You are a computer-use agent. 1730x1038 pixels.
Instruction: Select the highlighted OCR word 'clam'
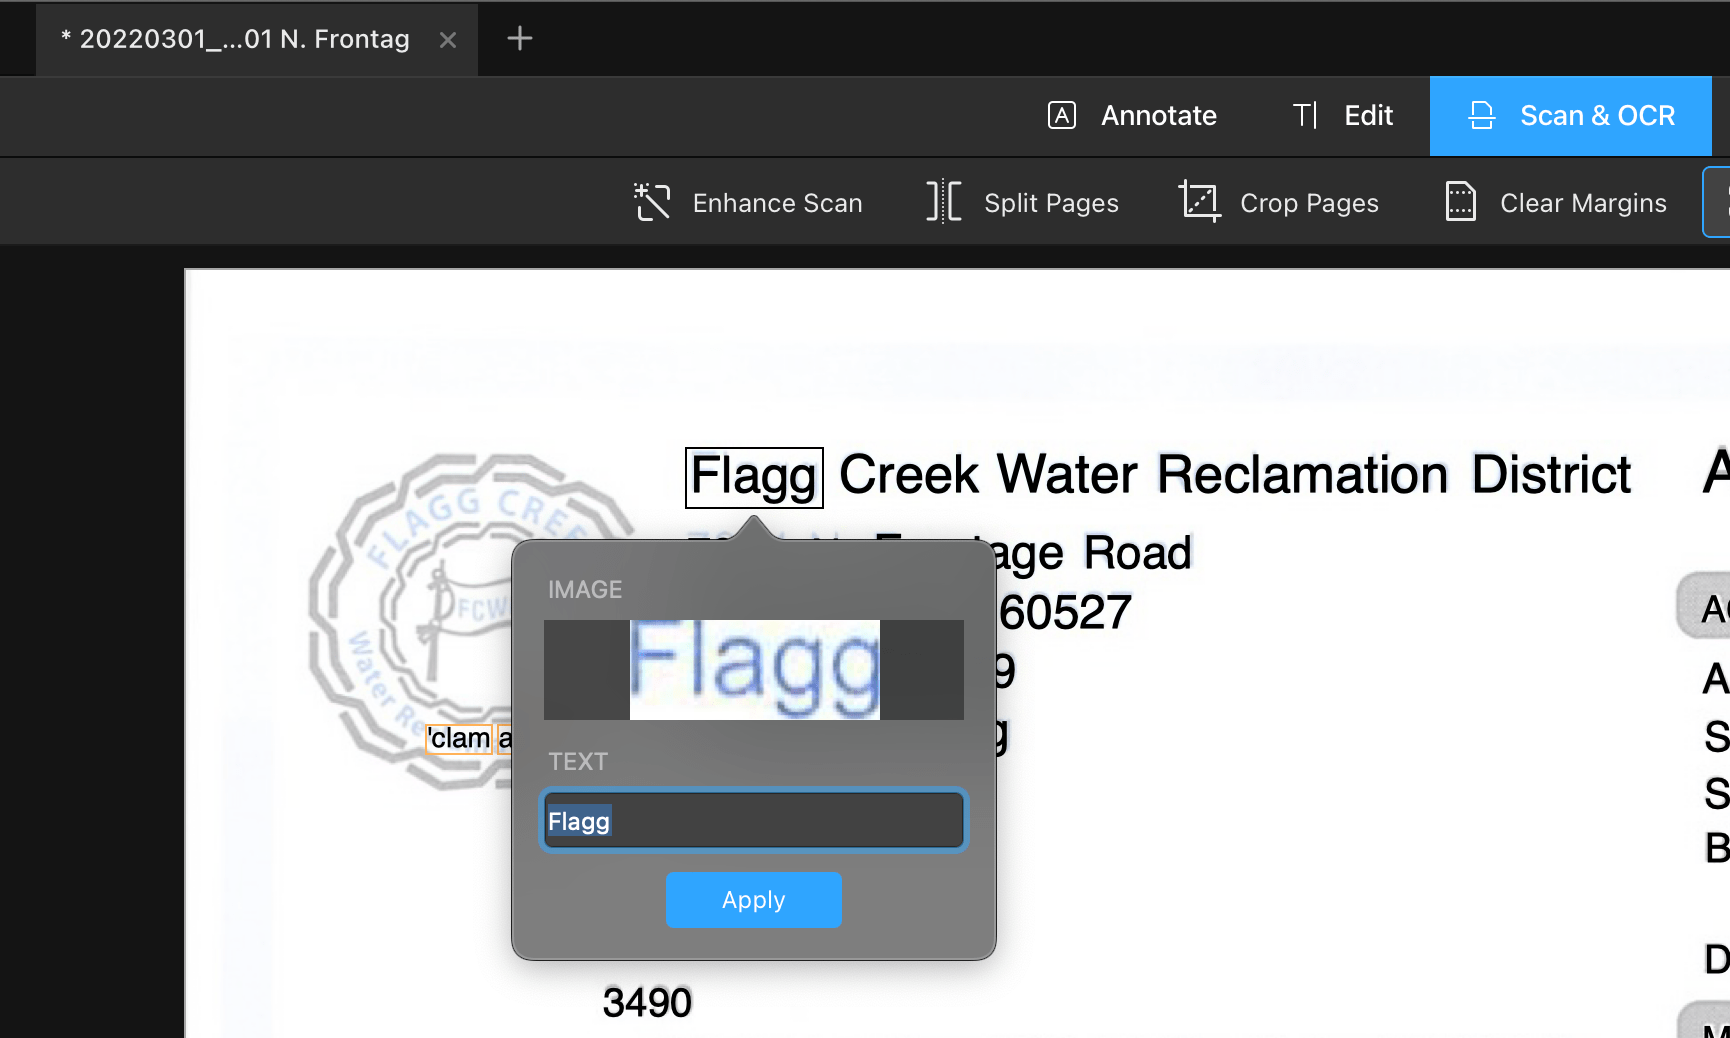(460, 738)
